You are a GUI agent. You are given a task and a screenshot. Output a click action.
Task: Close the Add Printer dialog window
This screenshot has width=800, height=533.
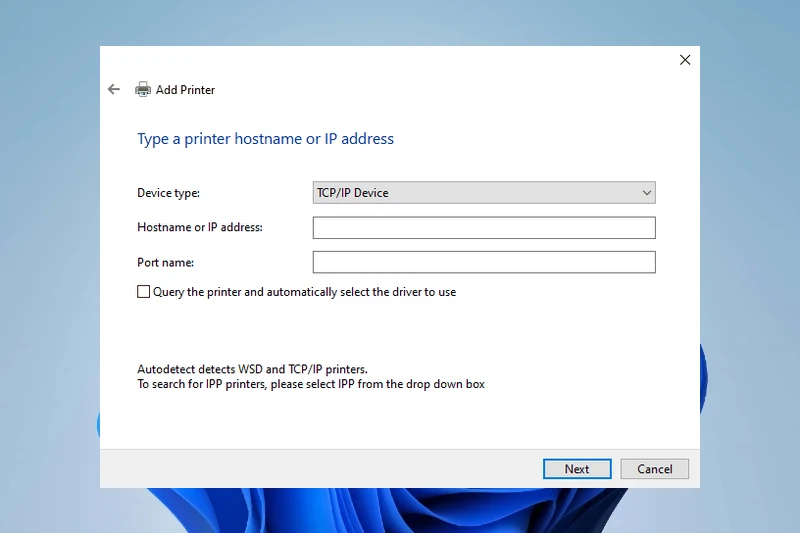click(685, 60)
